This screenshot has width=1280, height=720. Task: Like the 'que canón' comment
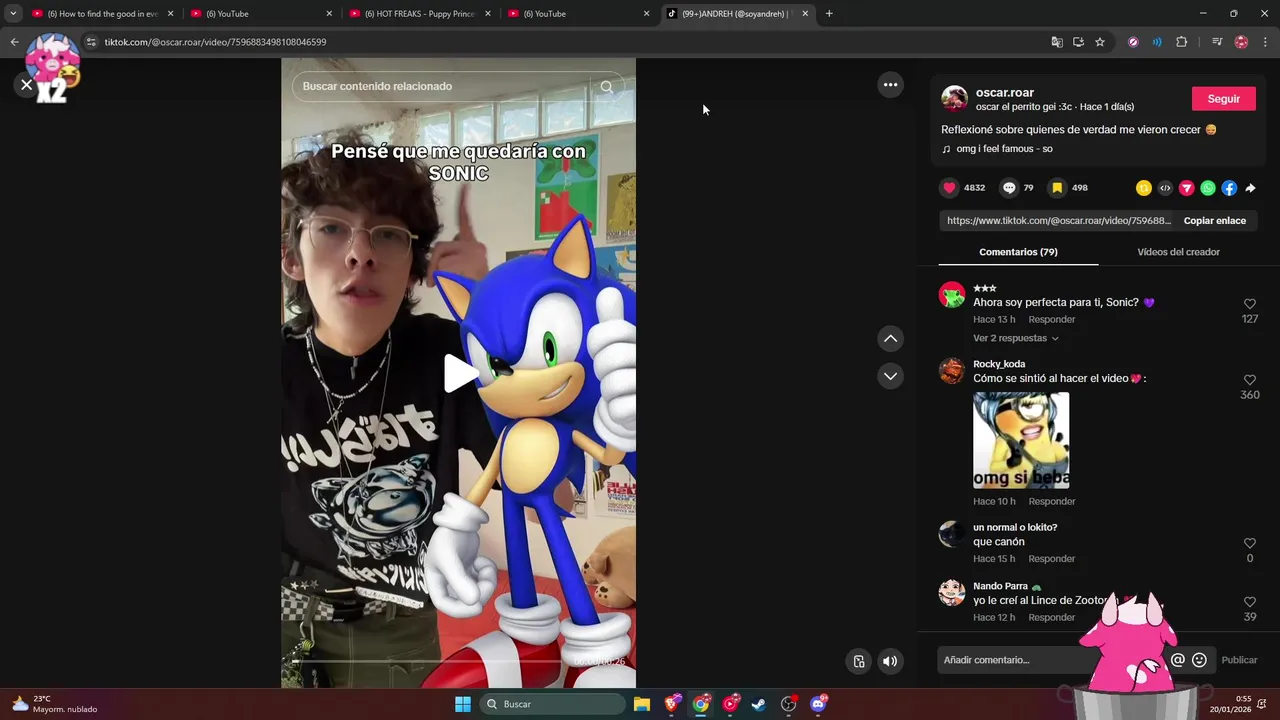tap(1249, 543)
